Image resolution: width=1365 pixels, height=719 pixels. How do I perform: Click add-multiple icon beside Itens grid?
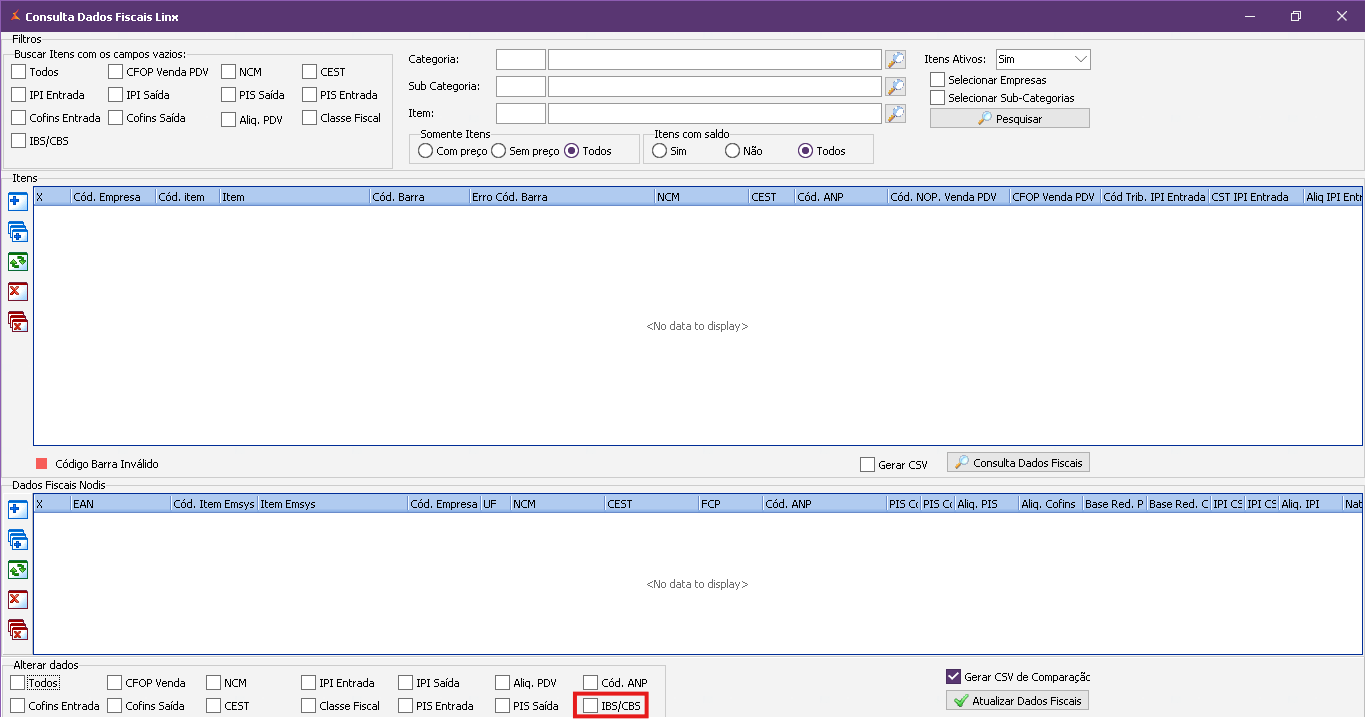[17, 231]
